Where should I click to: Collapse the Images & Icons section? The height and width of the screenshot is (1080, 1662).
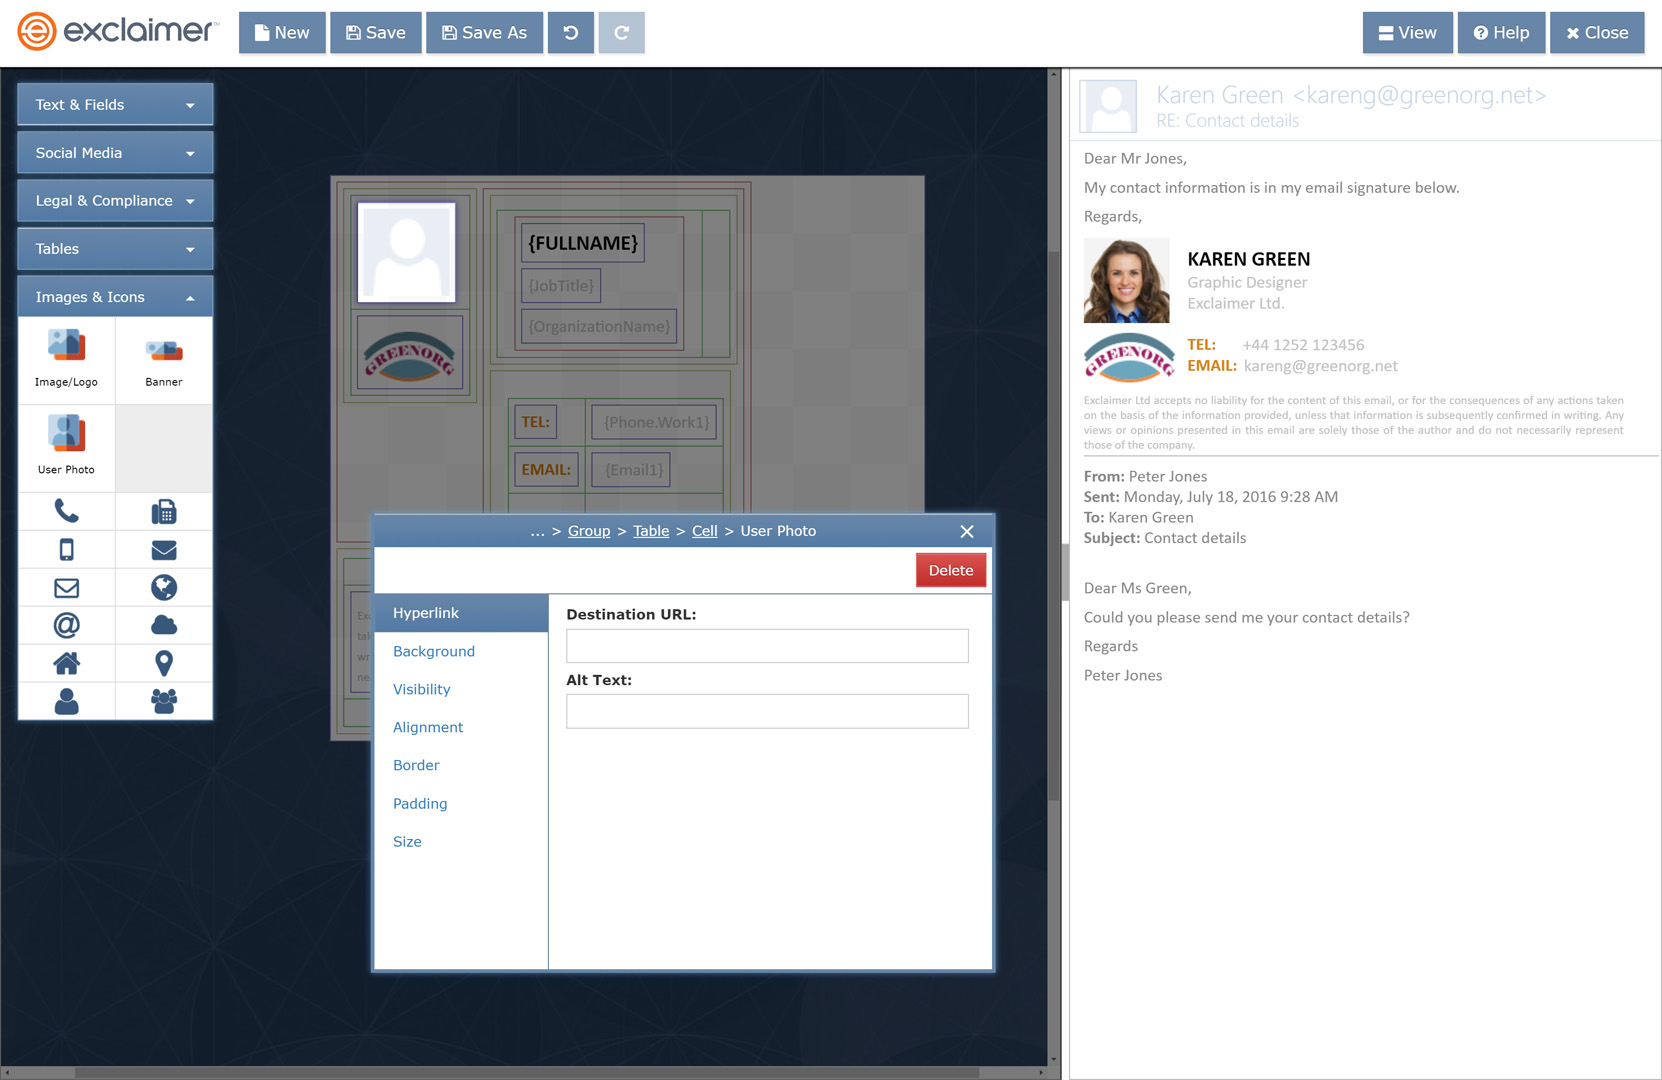coord(115,296)
